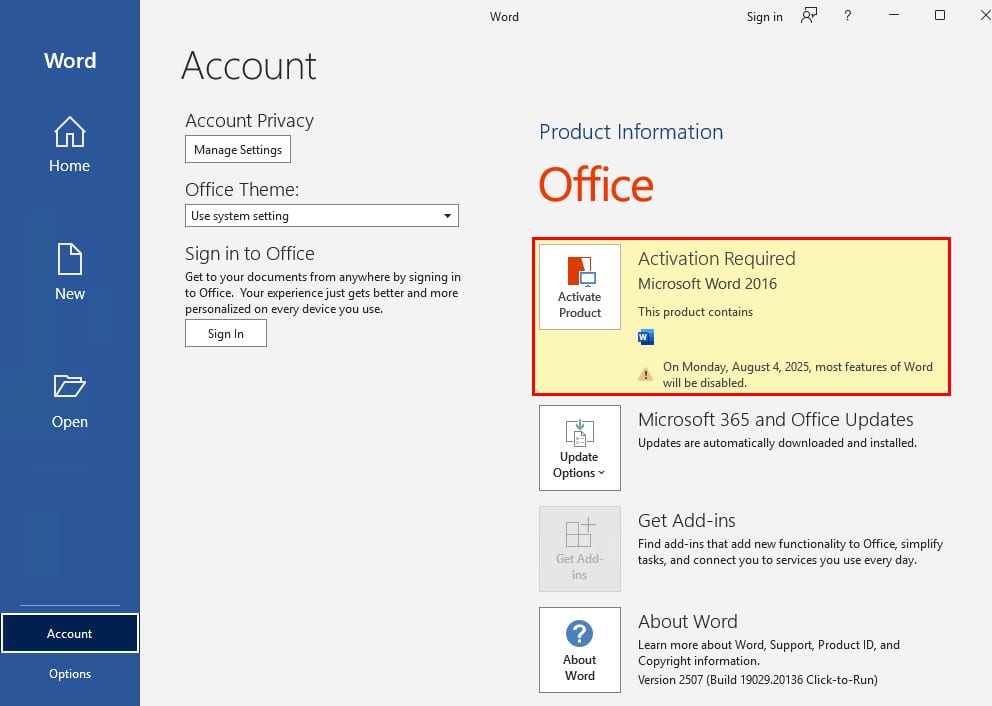Click the Activate Product icon button
The height and width of the screenshot is (706, 992).
point(580,287)
